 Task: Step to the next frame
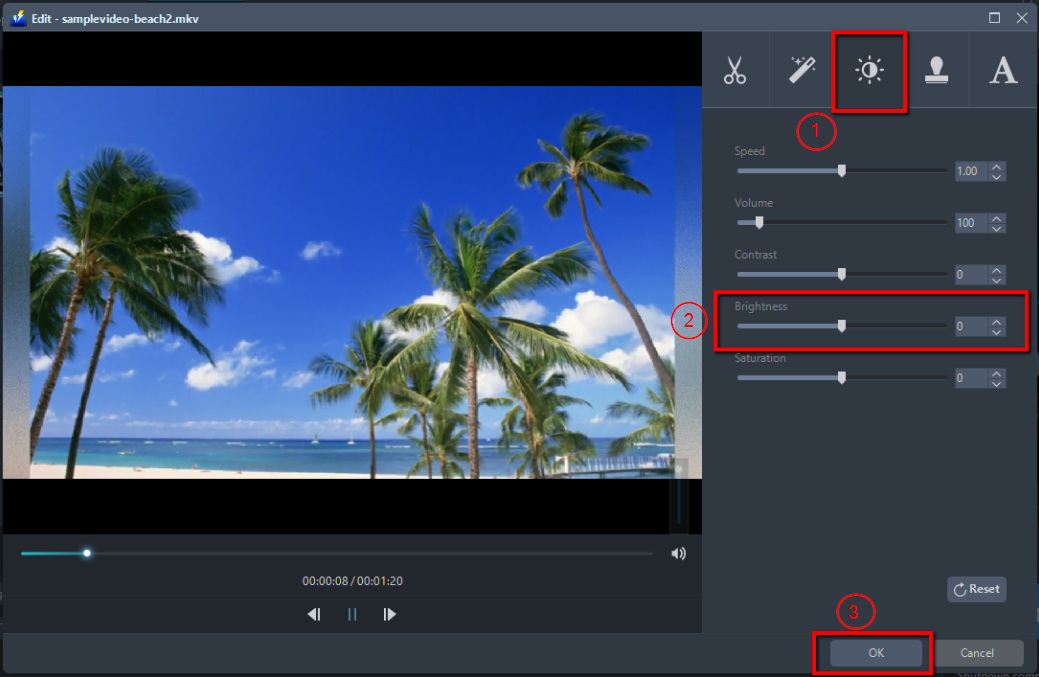pyautogui.click(x=389, y=615)
